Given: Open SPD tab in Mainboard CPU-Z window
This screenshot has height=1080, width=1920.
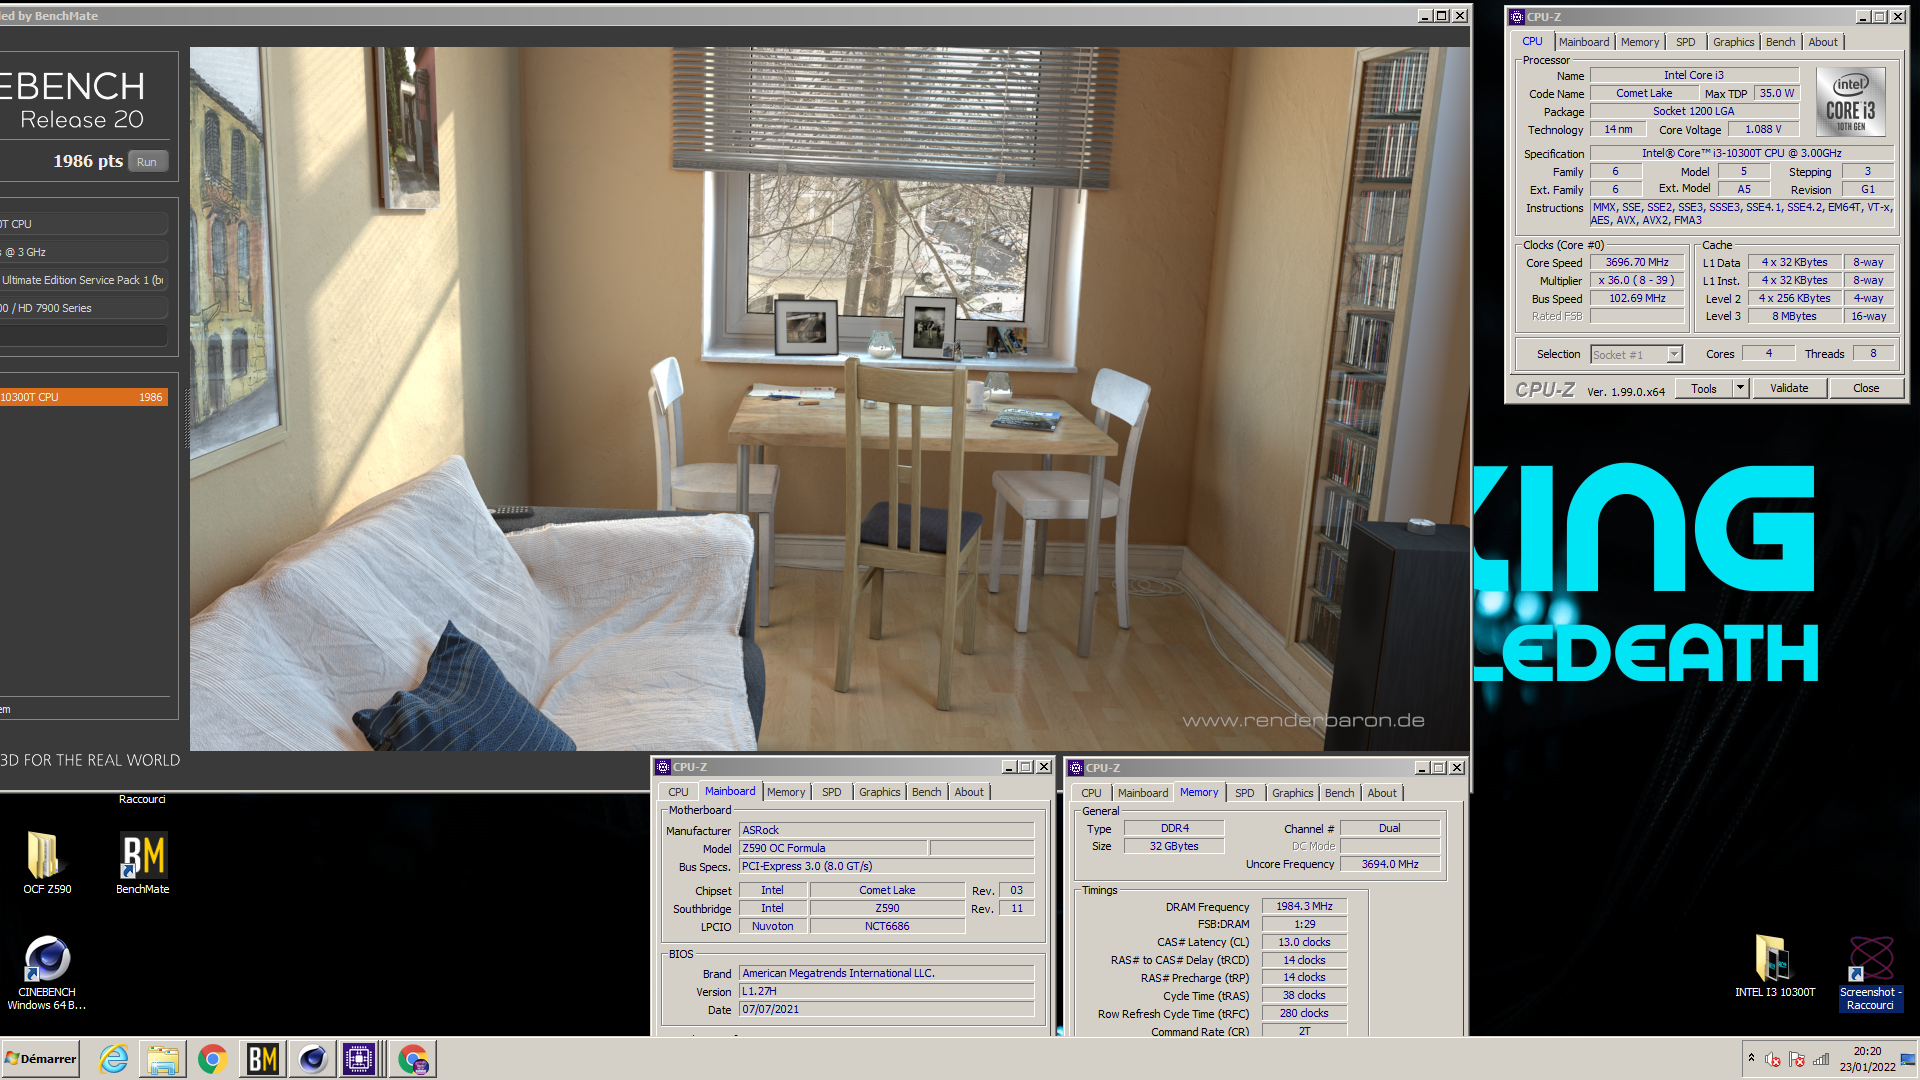Looking at the screenshot, I should click(x=831, y=792).
